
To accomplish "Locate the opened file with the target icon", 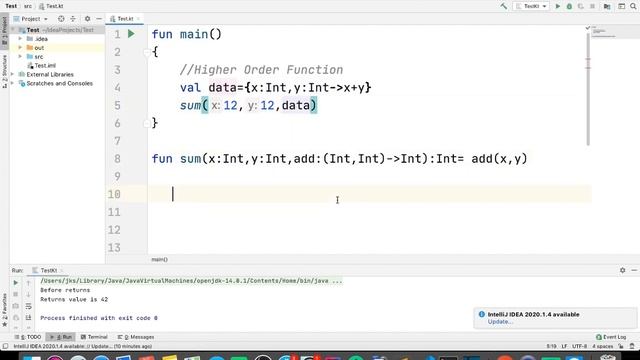I will click(61, 19).
